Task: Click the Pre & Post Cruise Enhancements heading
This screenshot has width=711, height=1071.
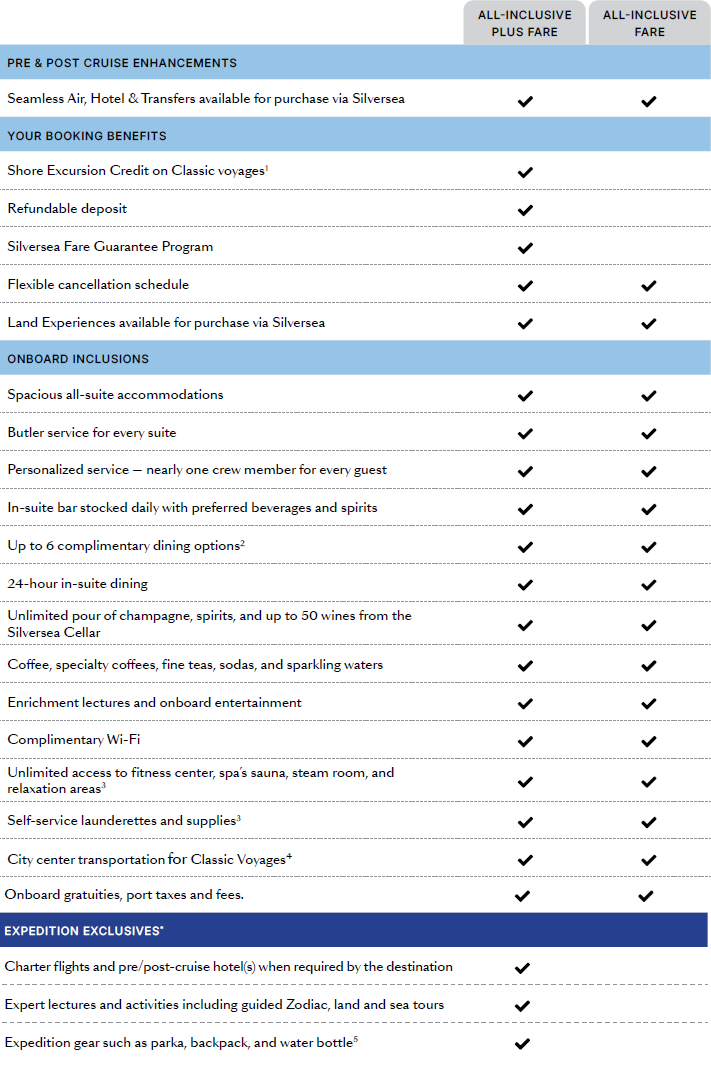Action: click(x=122, y=63)
